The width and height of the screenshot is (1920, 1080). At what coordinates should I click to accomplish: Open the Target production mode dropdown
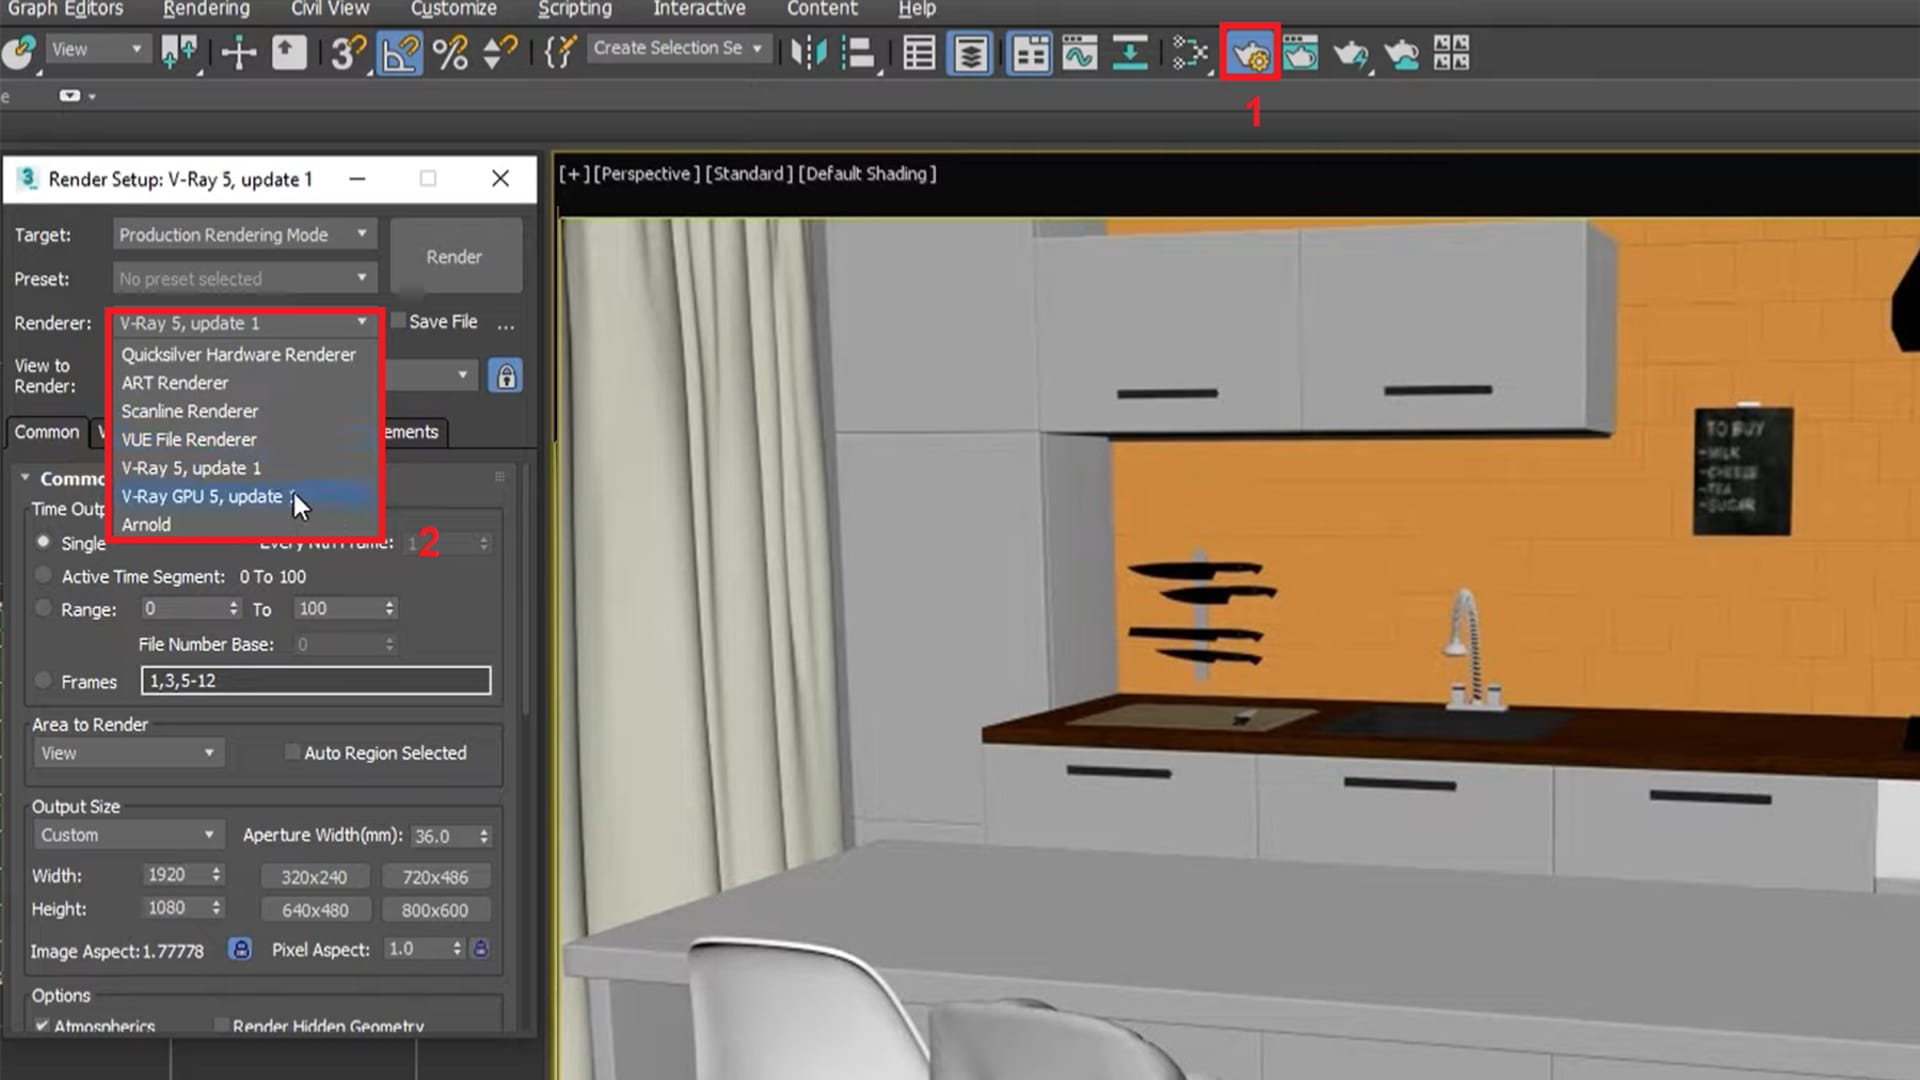[x=243, y=233]
